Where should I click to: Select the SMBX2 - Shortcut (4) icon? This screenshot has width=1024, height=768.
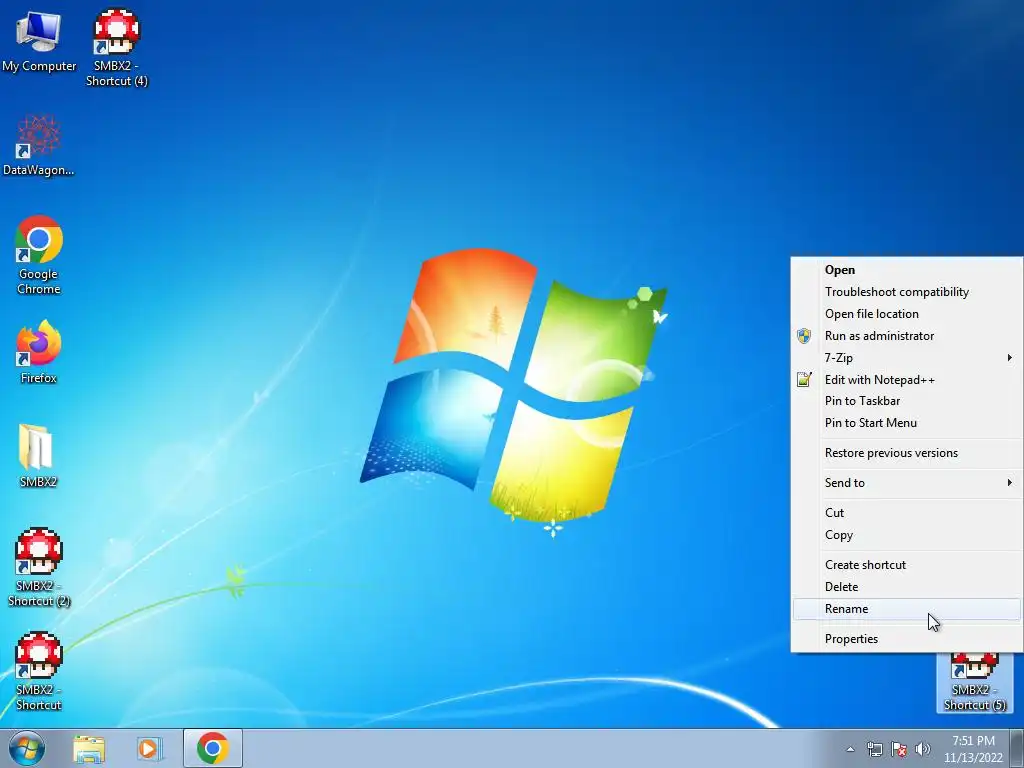pos(117,47)
